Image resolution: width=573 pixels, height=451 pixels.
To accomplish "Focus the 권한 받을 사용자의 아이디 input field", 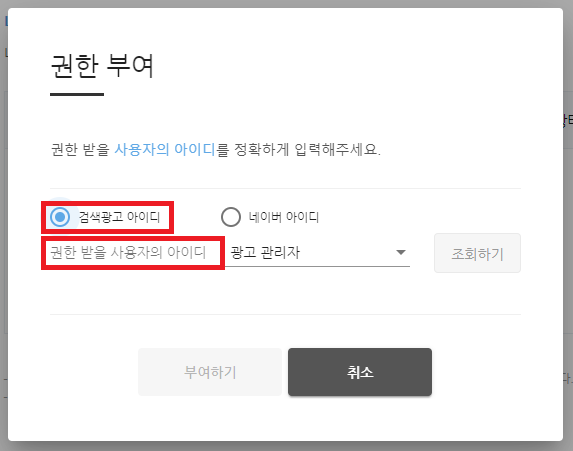I will [x=133, y=253].
